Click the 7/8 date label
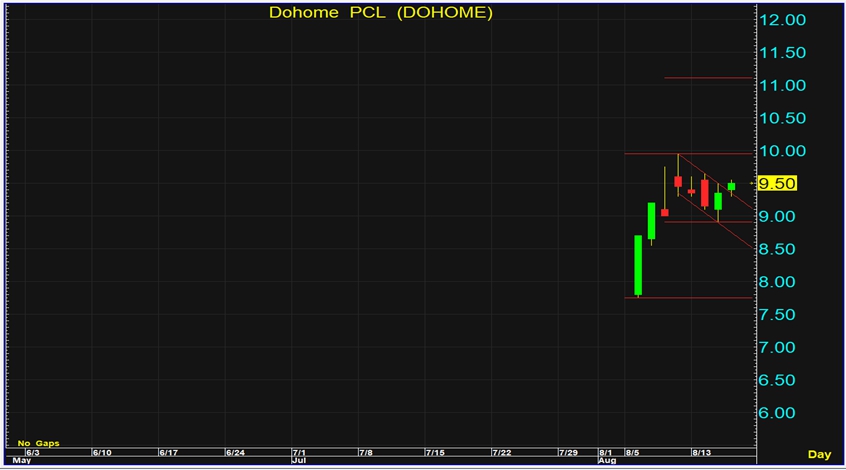This screenshot has width=846, height=470. point(366,453)
